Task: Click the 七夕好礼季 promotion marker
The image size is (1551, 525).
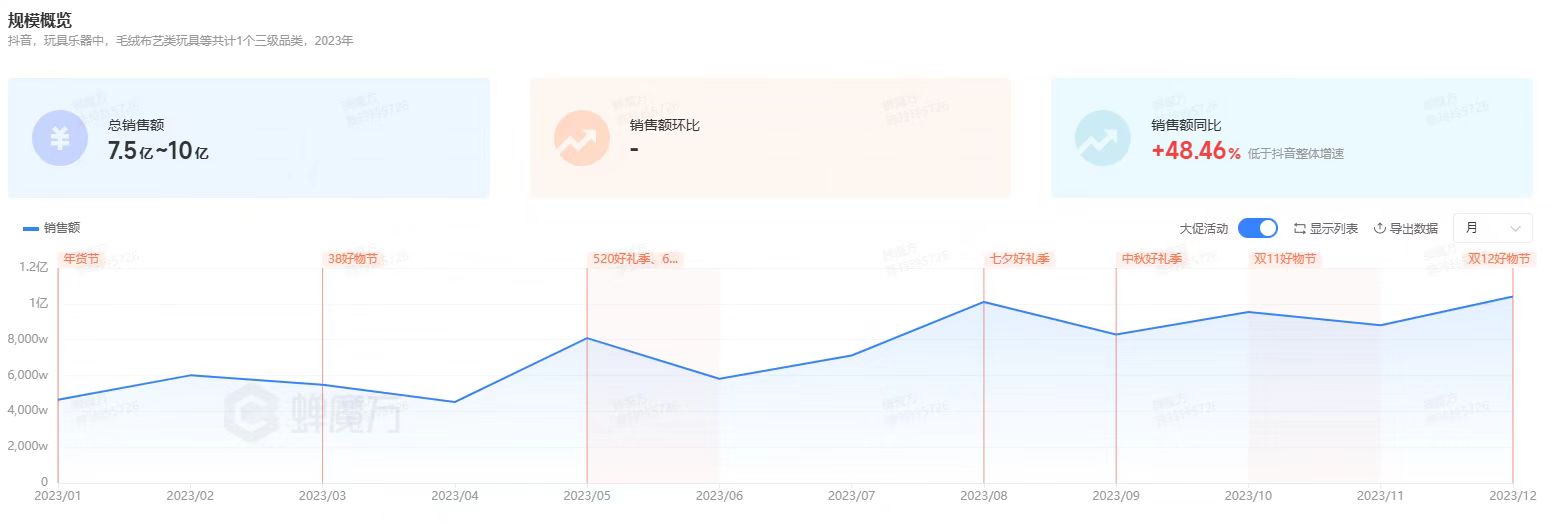Action: coord(1019,259)
